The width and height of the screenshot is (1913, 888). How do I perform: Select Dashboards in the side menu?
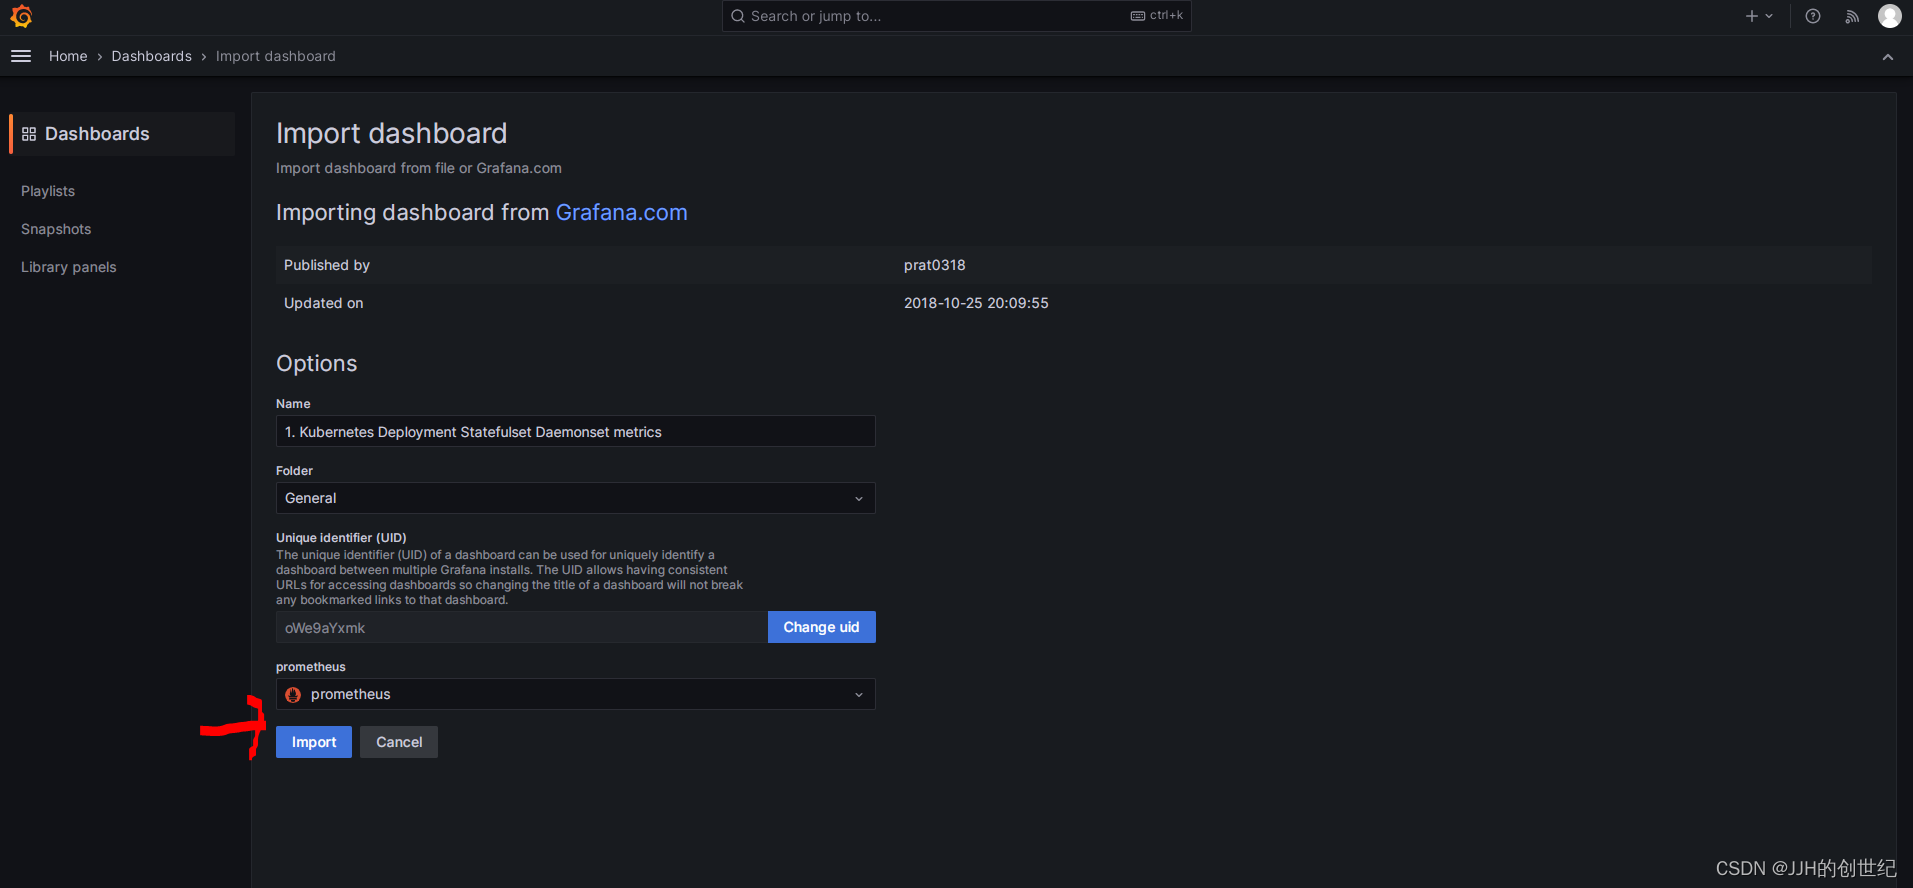pos(122,134)
